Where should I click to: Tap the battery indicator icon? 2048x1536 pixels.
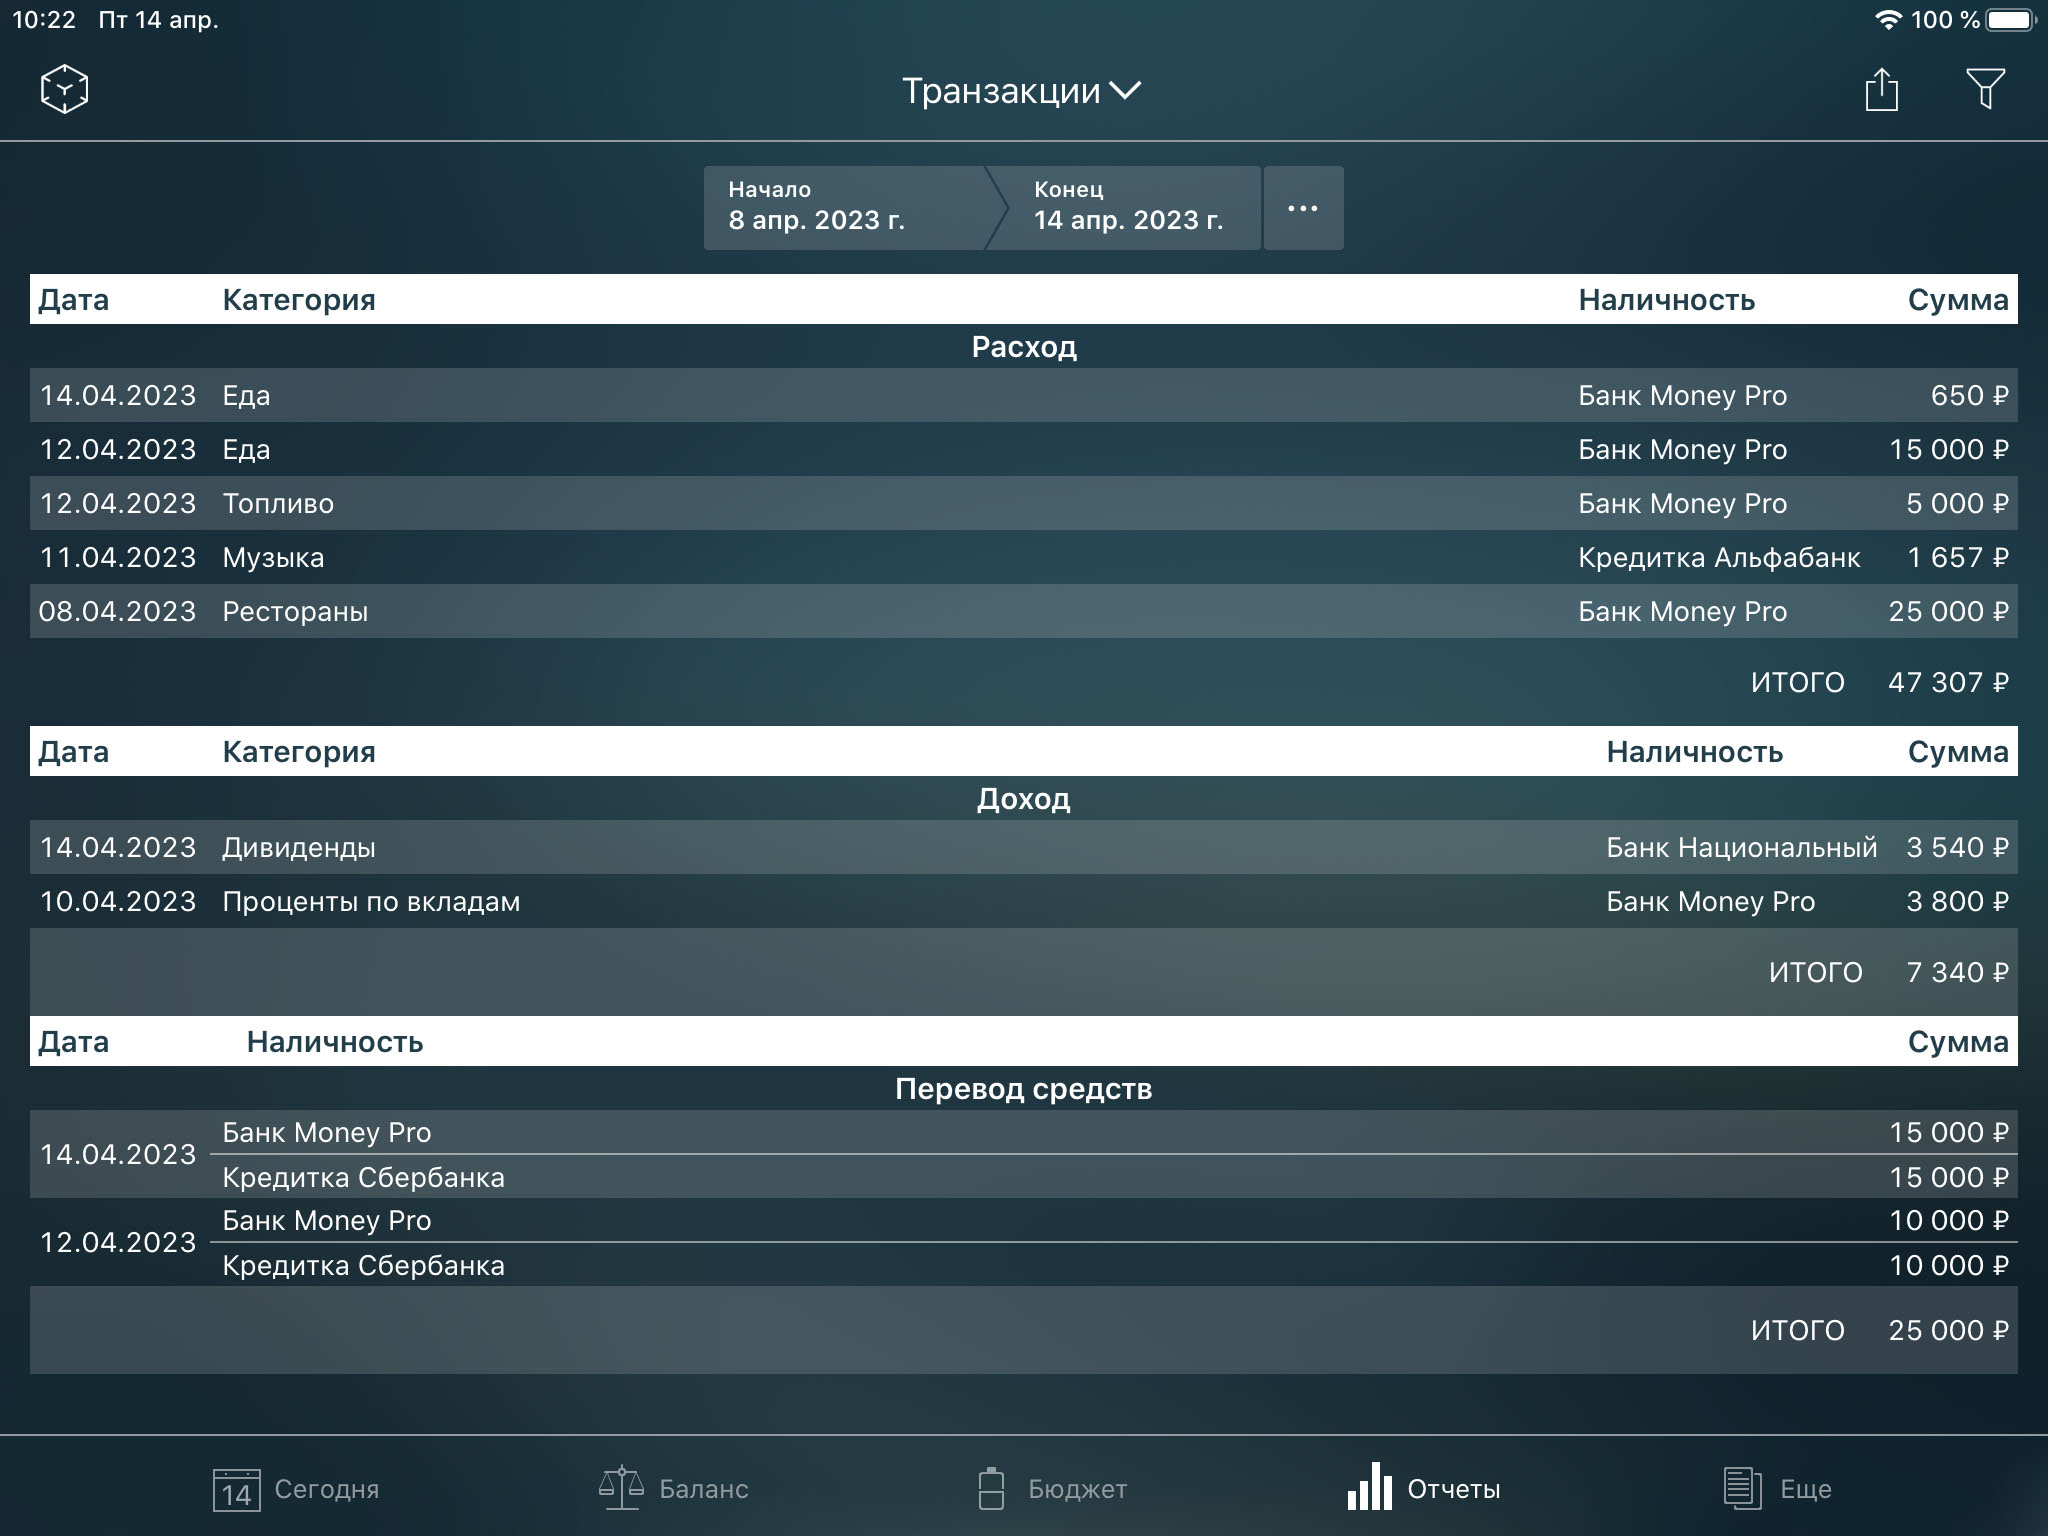[2011, 20]
